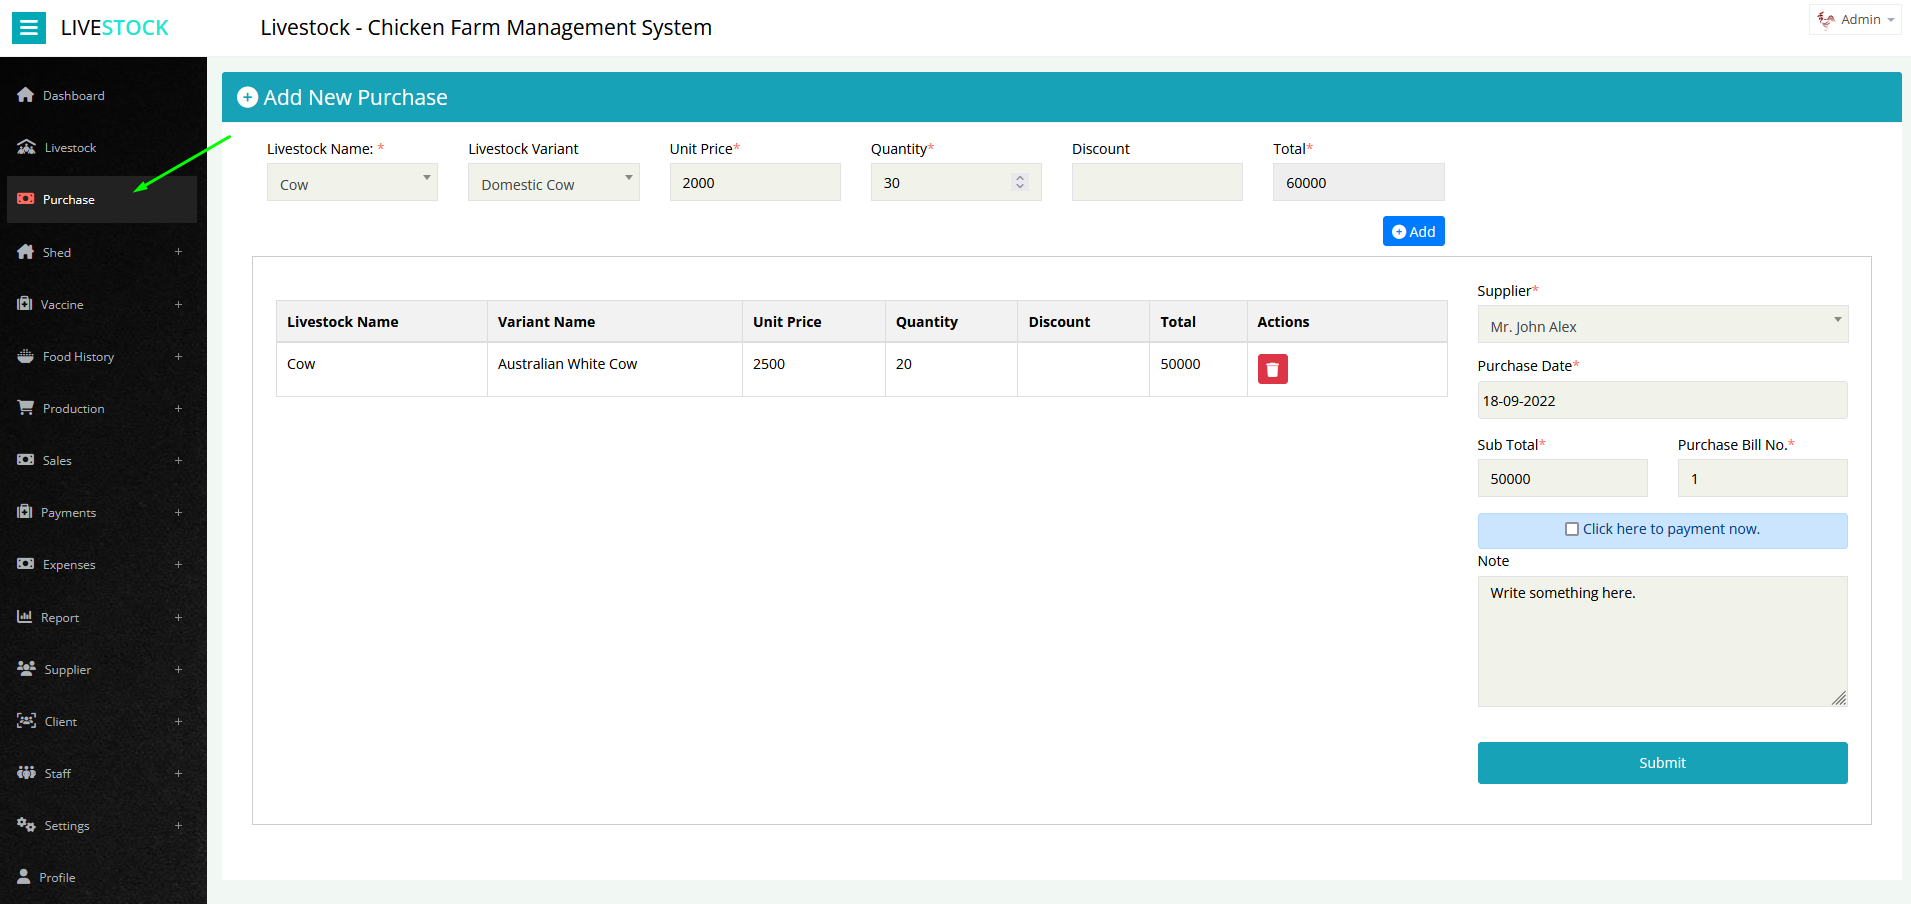Delete the Australian White Cow row

pos(1272,368)
